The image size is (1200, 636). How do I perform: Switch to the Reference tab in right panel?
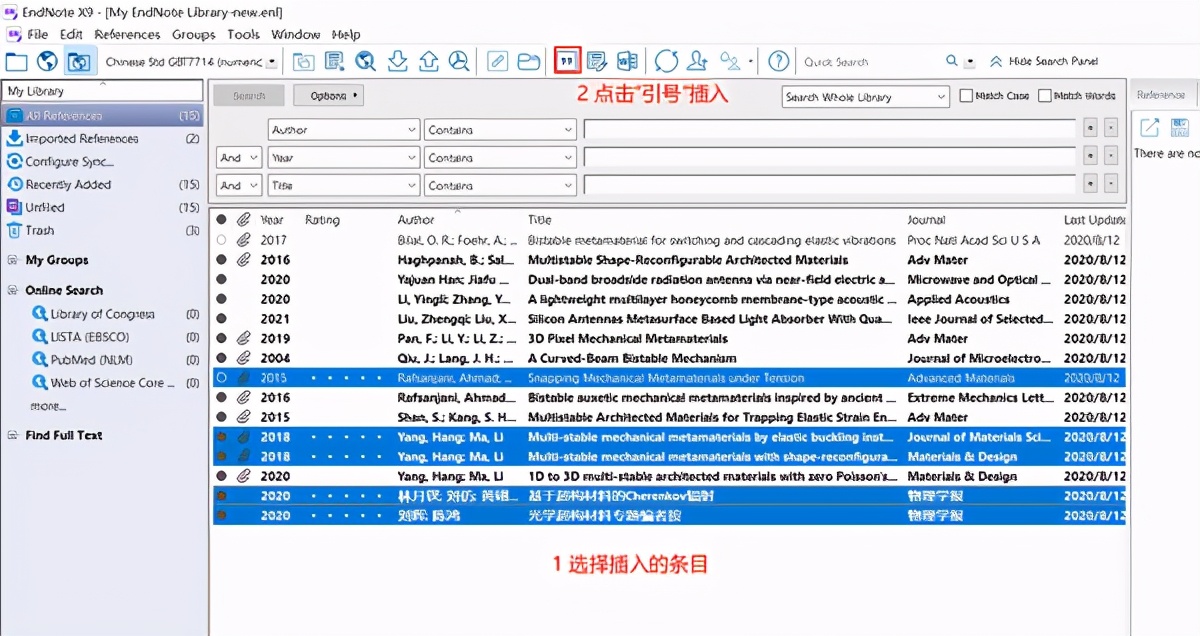click(x=1160, y=95)
